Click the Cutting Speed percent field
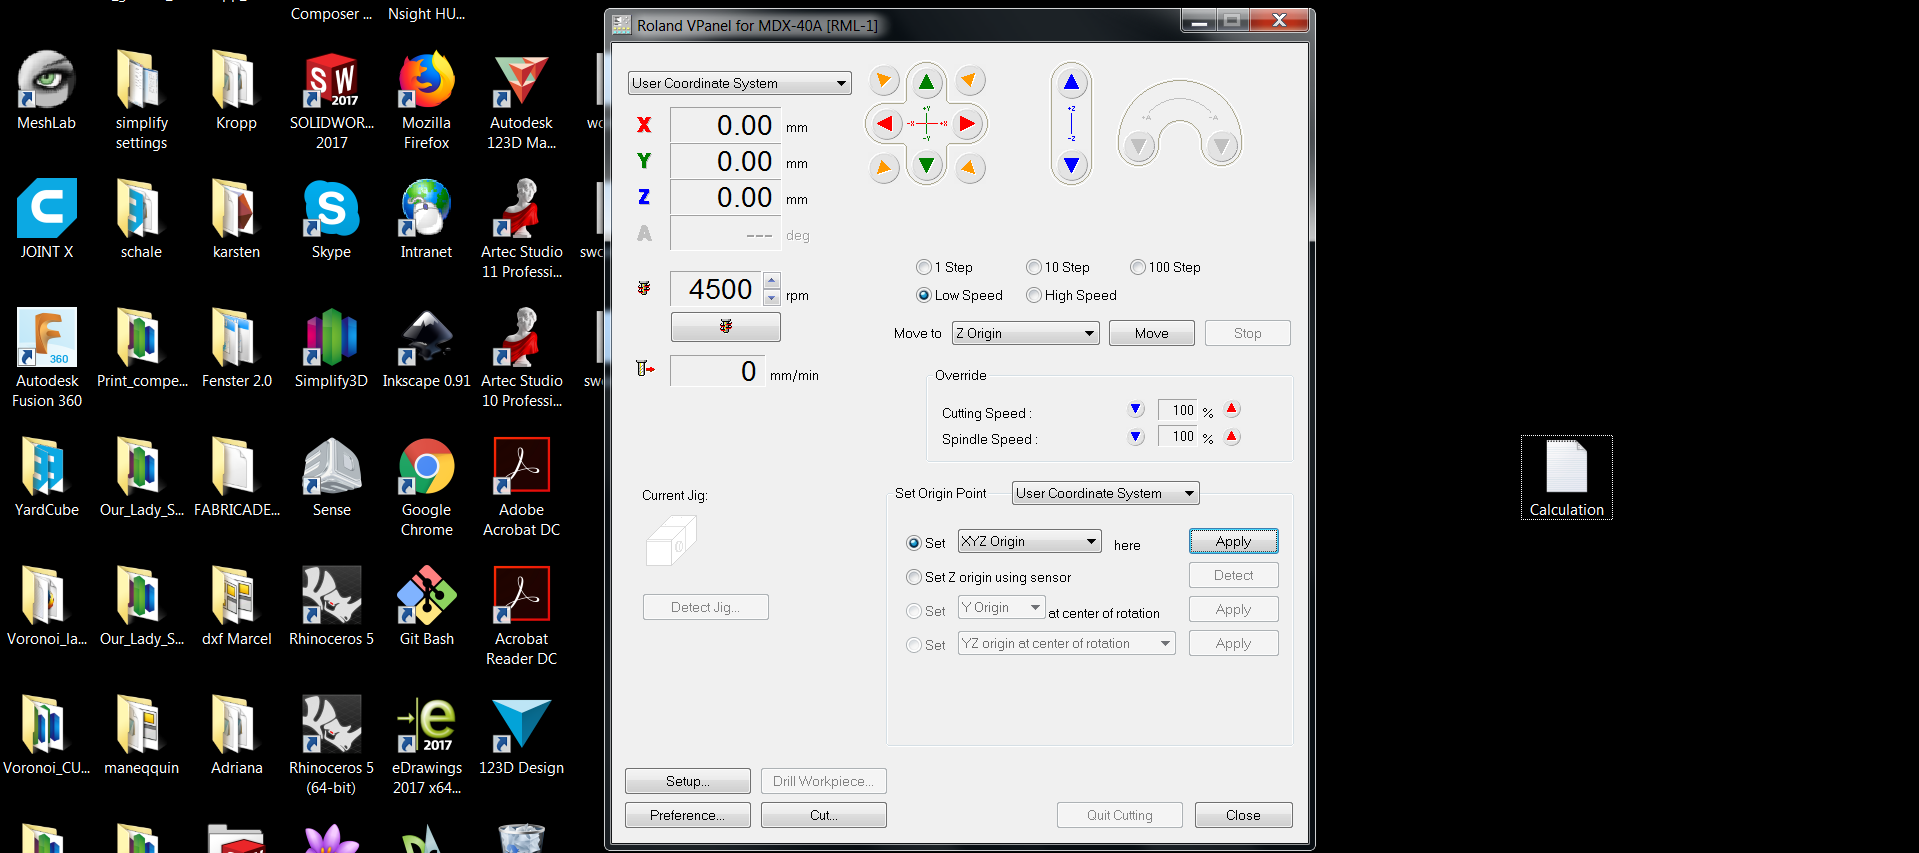 pyautogui.click(x=1177, y=410)
